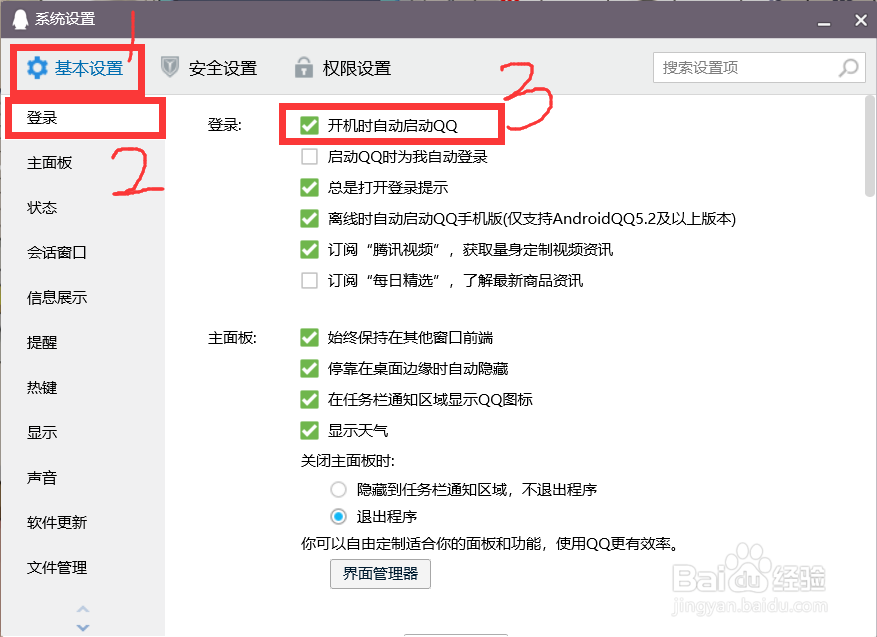Click the 主面板: section label
The width and height of the screenshot is (877, 637).
point(232,338)
